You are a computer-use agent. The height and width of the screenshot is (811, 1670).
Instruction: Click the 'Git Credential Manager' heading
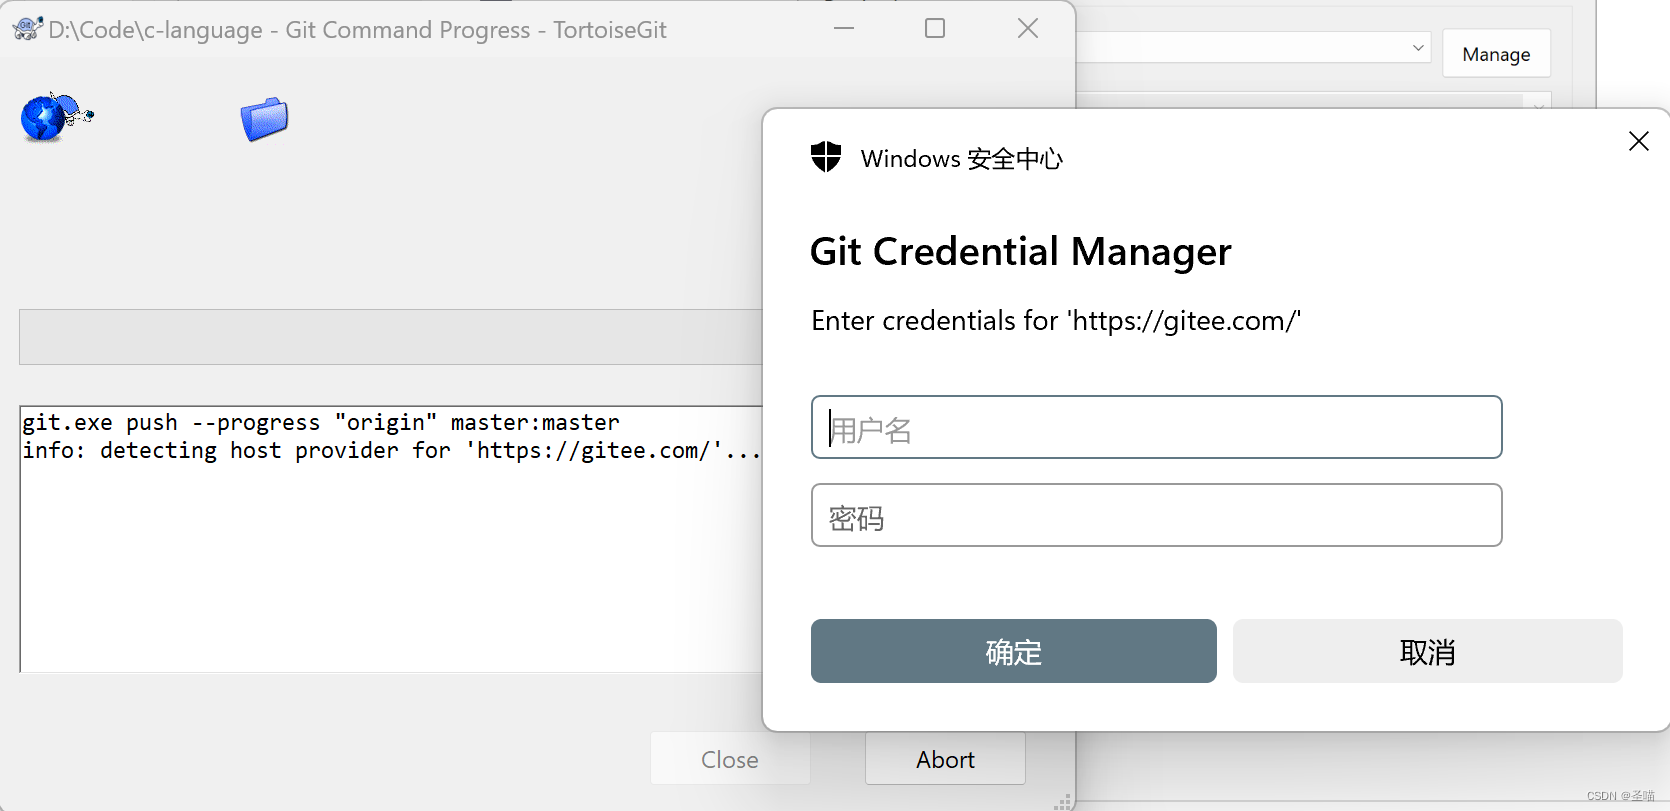(1020, 251)
